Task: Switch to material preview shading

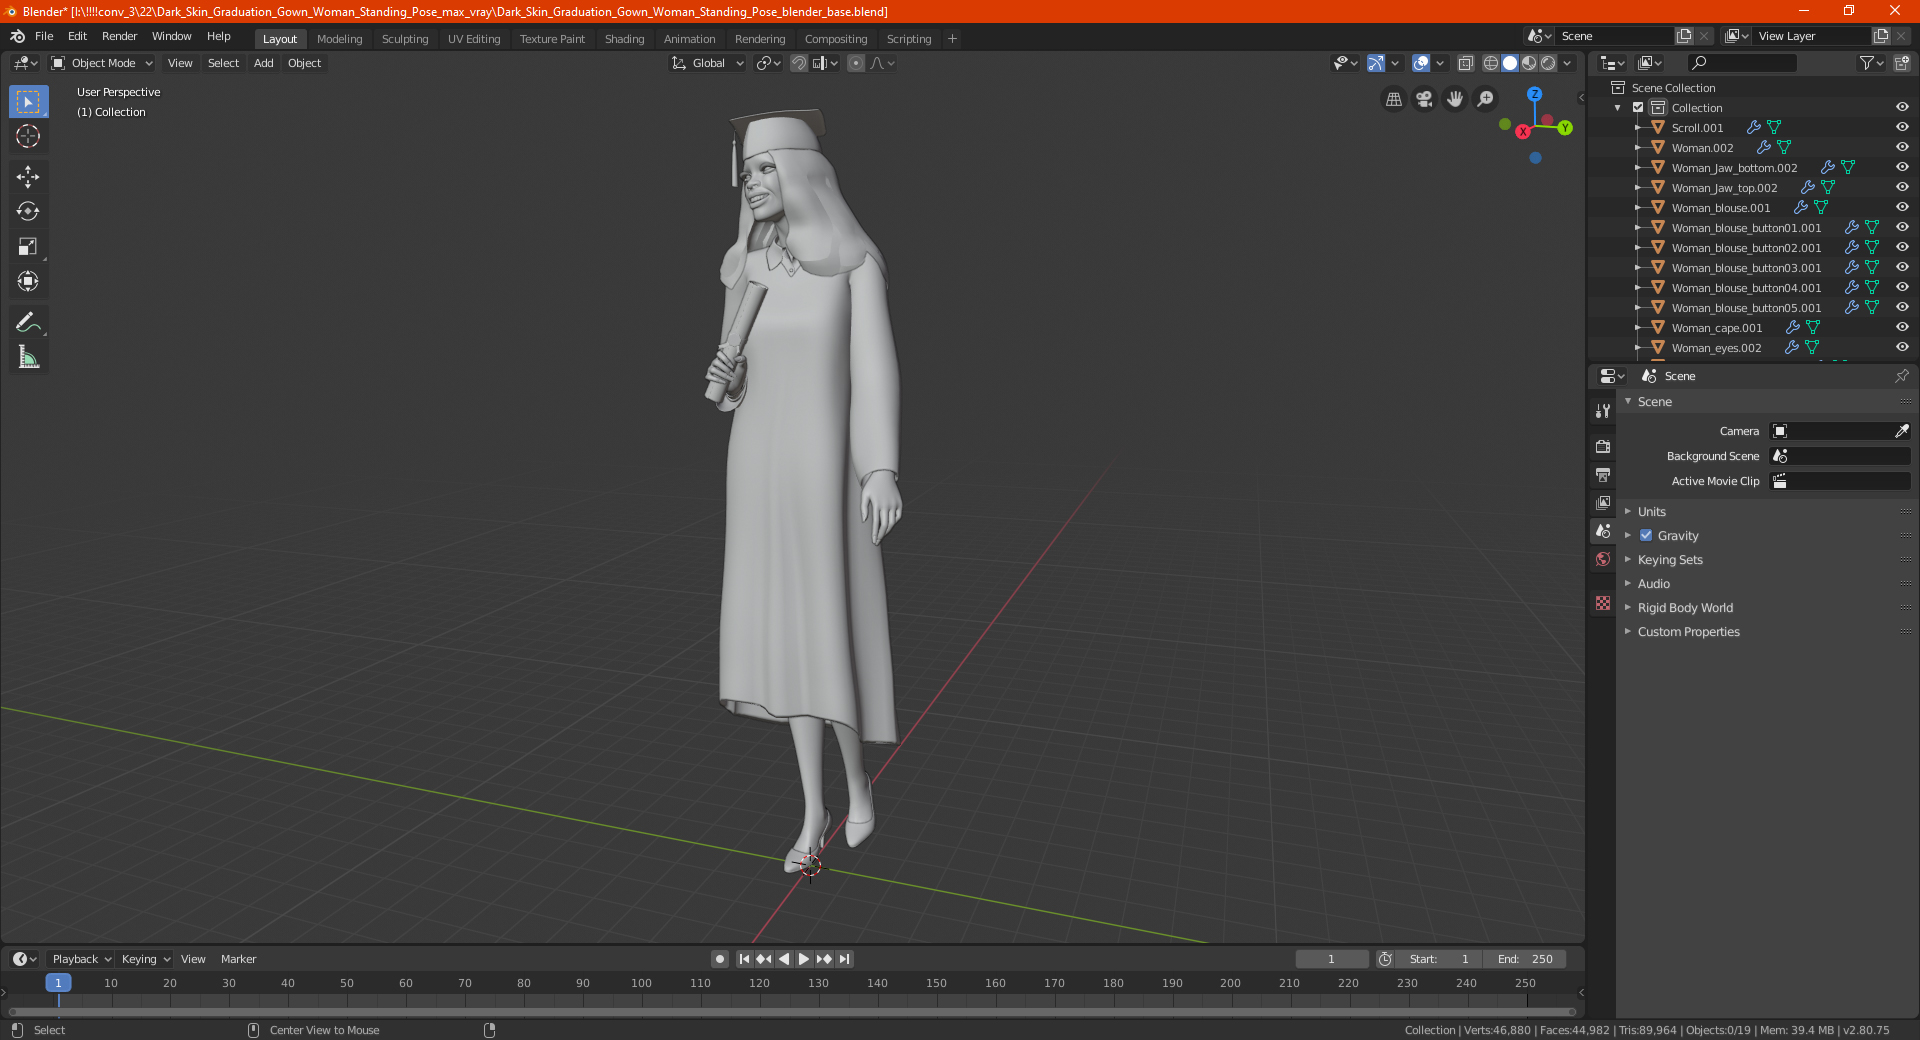Action: [x=1529, y=63]
